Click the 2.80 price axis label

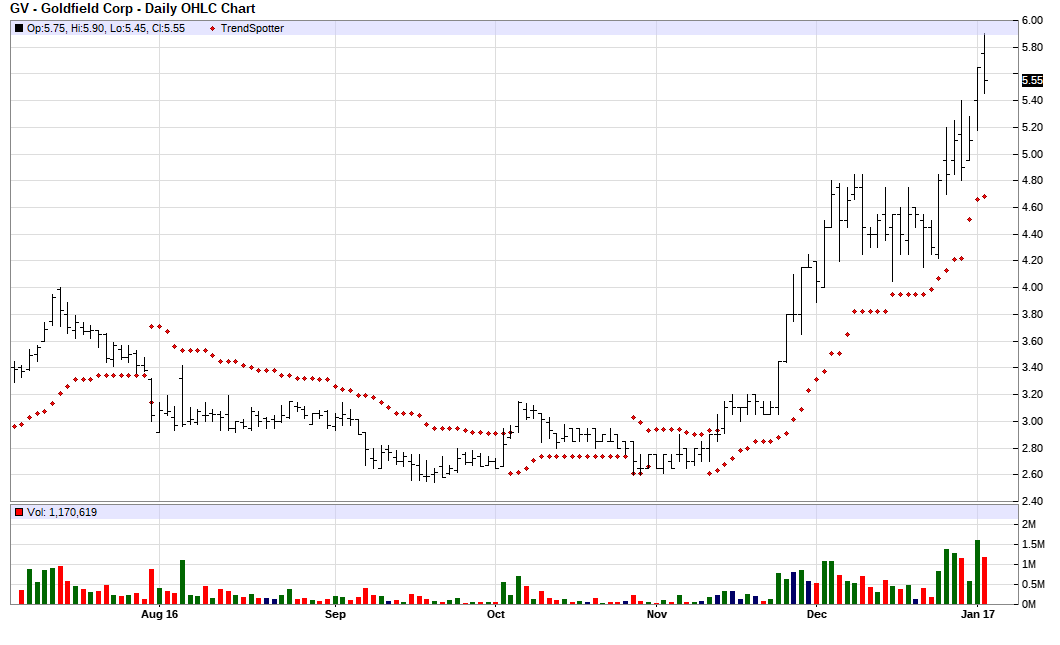(1032, 448)
